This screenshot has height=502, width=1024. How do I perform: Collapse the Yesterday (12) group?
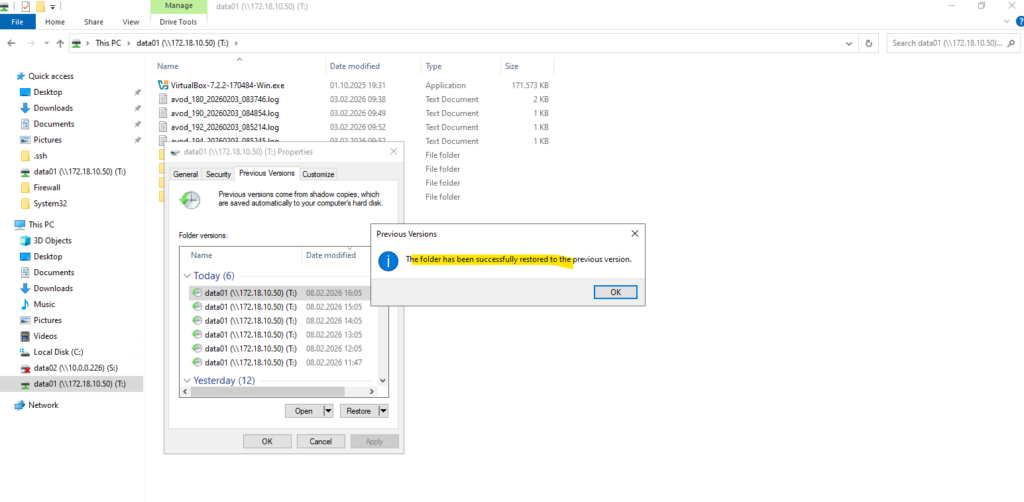click(x=187, y=380)
